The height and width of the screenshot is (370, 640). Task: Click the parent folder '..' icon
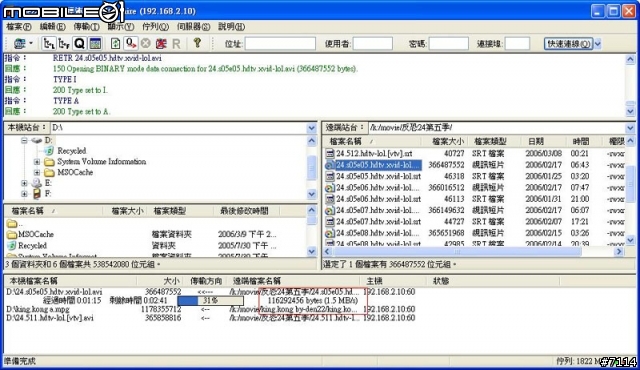(12, 223)
